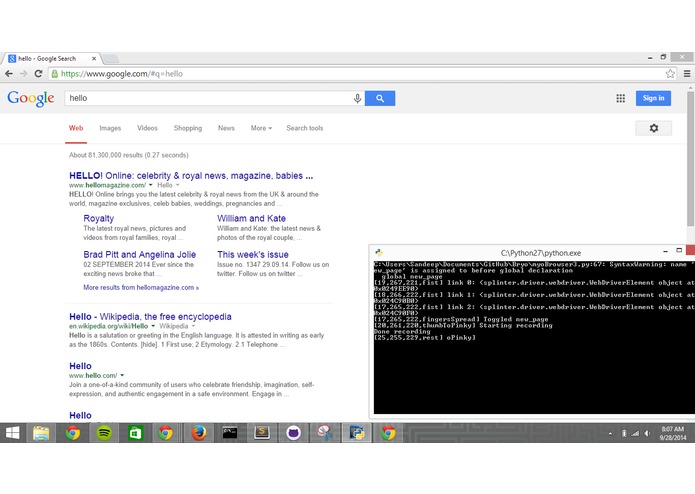
Task: Click the Sign in button
Action: [653, 98]
